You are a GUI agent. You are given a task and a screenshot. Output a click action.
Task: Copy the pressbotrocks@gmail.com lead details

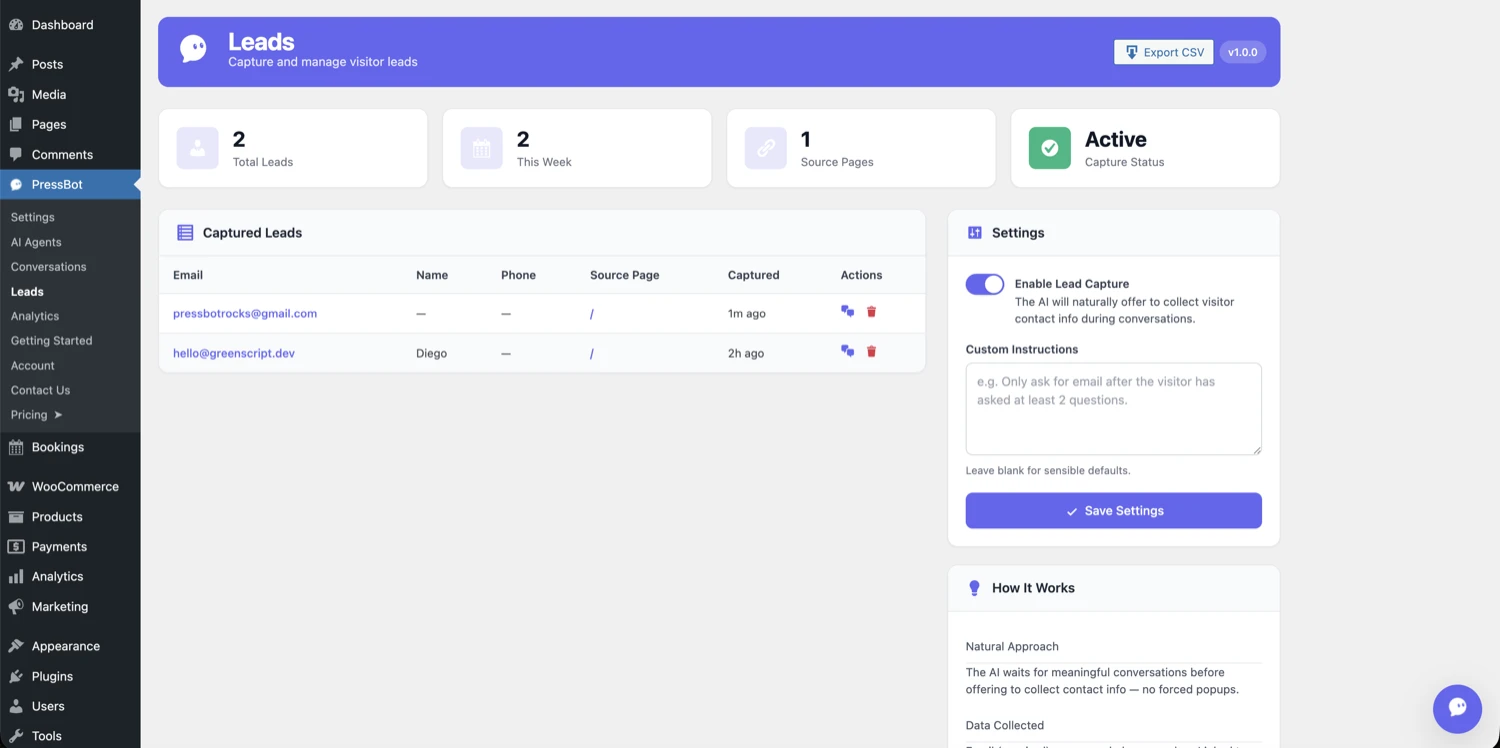pos(847,312)
